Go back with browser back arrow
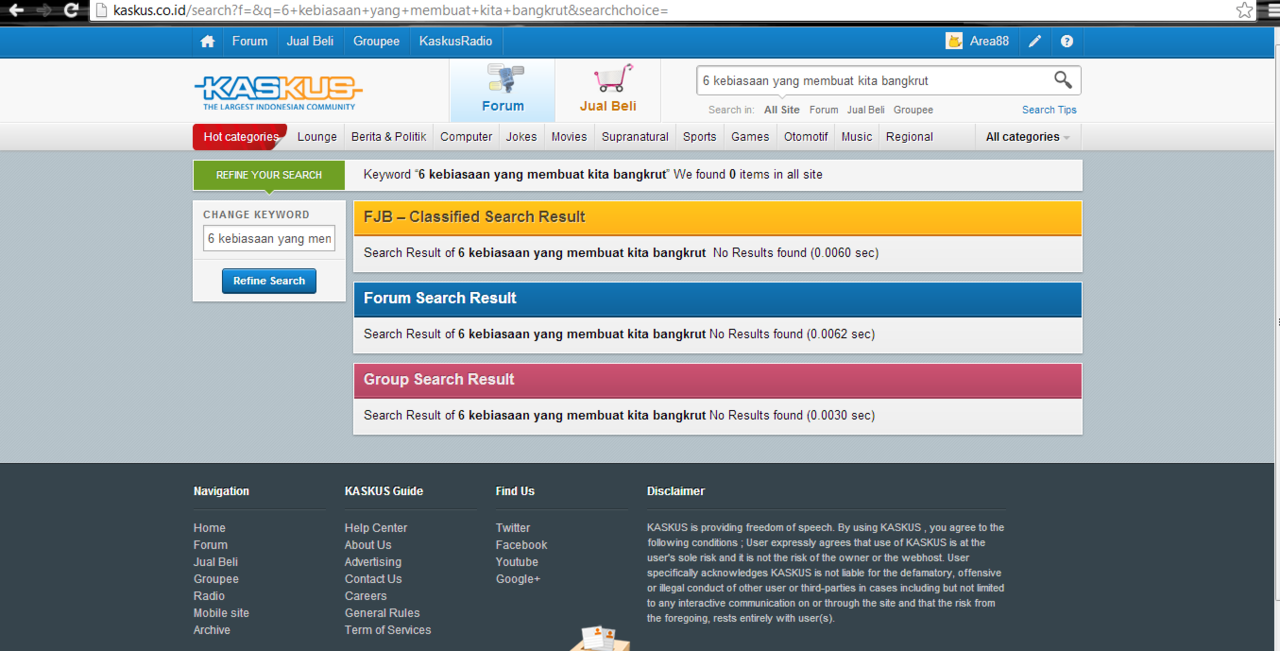 [16, 11]
